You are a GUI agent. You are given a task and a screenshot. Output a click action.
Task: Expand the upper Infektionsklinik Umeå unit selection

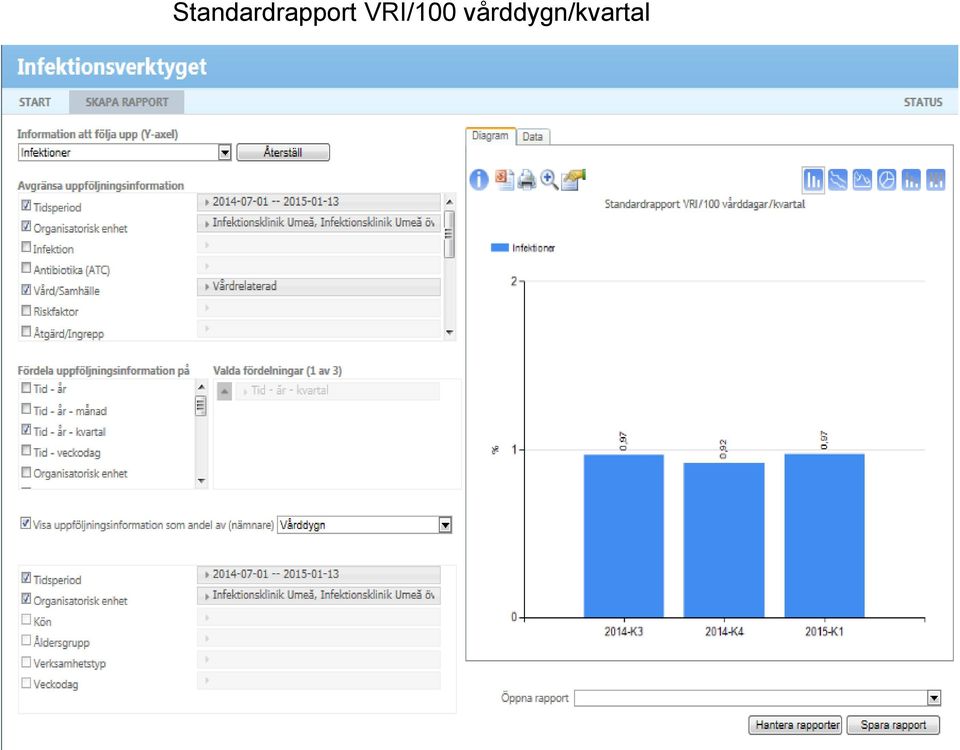click(318, 223)
